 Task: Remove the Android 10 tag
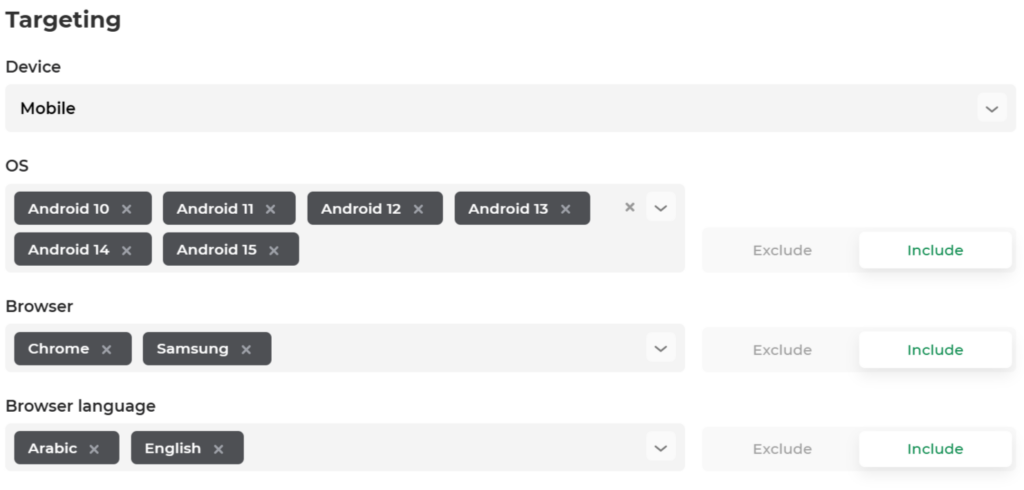click(x=127, y=209)
